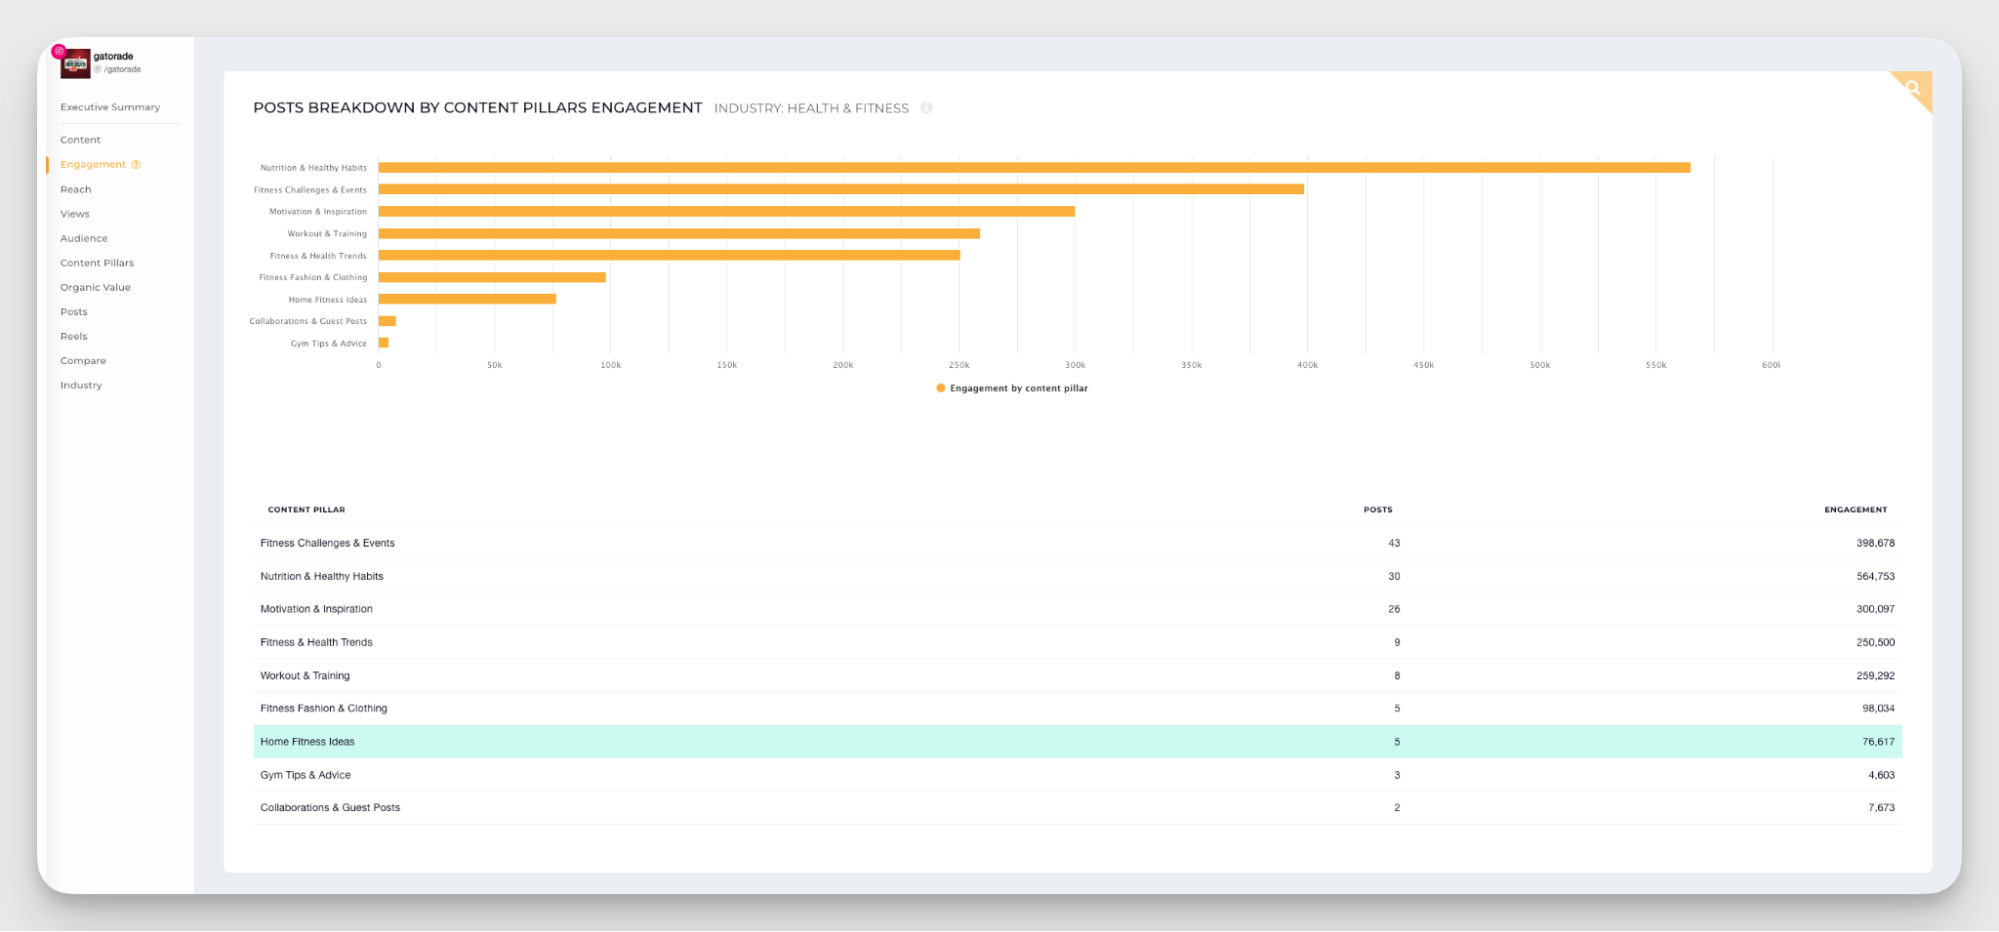Open the /gatorade profile handle link
The height and width of the screenshot is (932, 1999).
coord(122,70)
